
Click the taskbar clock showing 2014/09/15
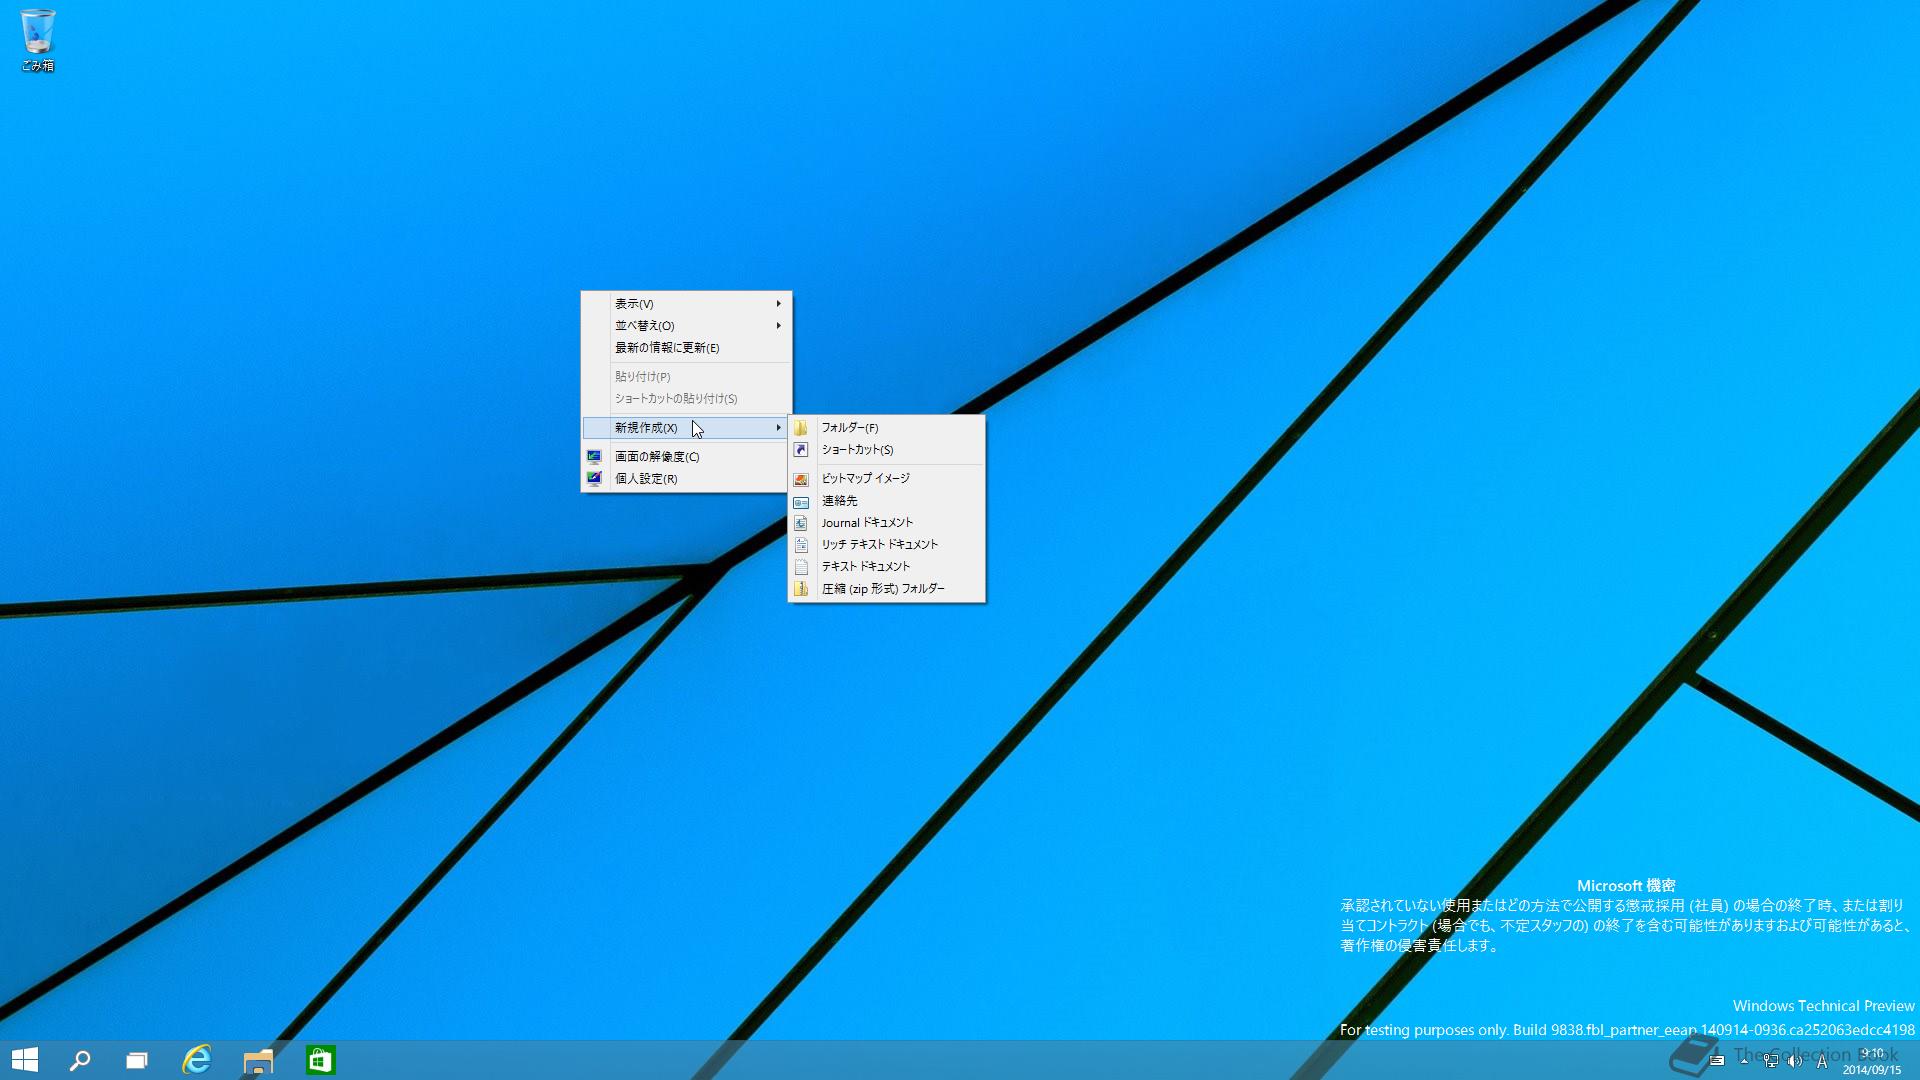[x=1871, y=1062]
